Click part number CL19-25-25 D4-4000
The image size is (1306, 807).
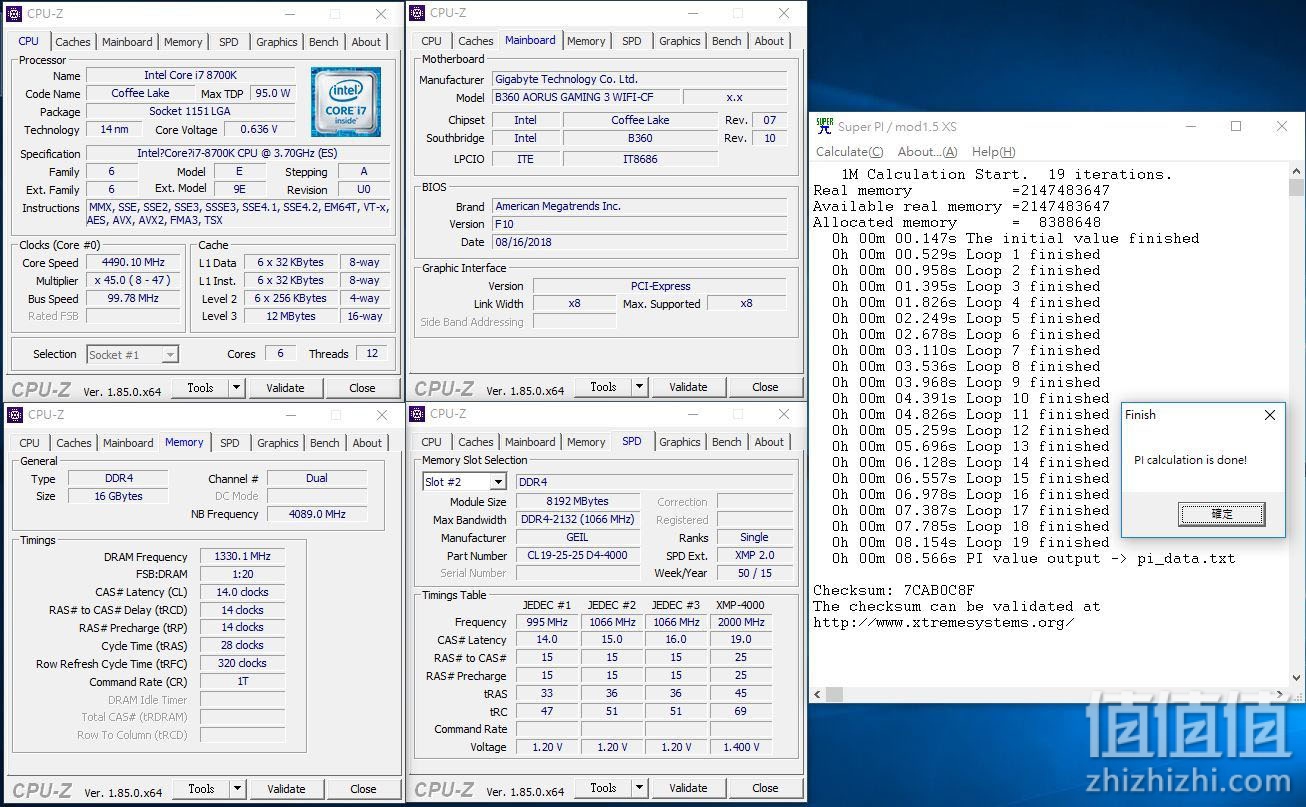point(578,556)
